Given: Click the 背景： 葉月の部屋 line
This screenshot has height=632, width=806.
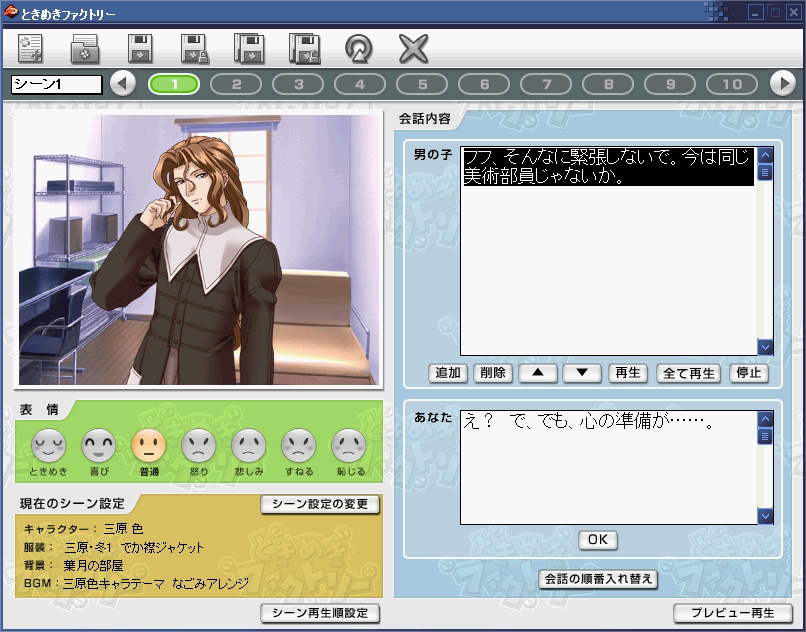Looking at the screenshot, I should (x=74, y=566).
